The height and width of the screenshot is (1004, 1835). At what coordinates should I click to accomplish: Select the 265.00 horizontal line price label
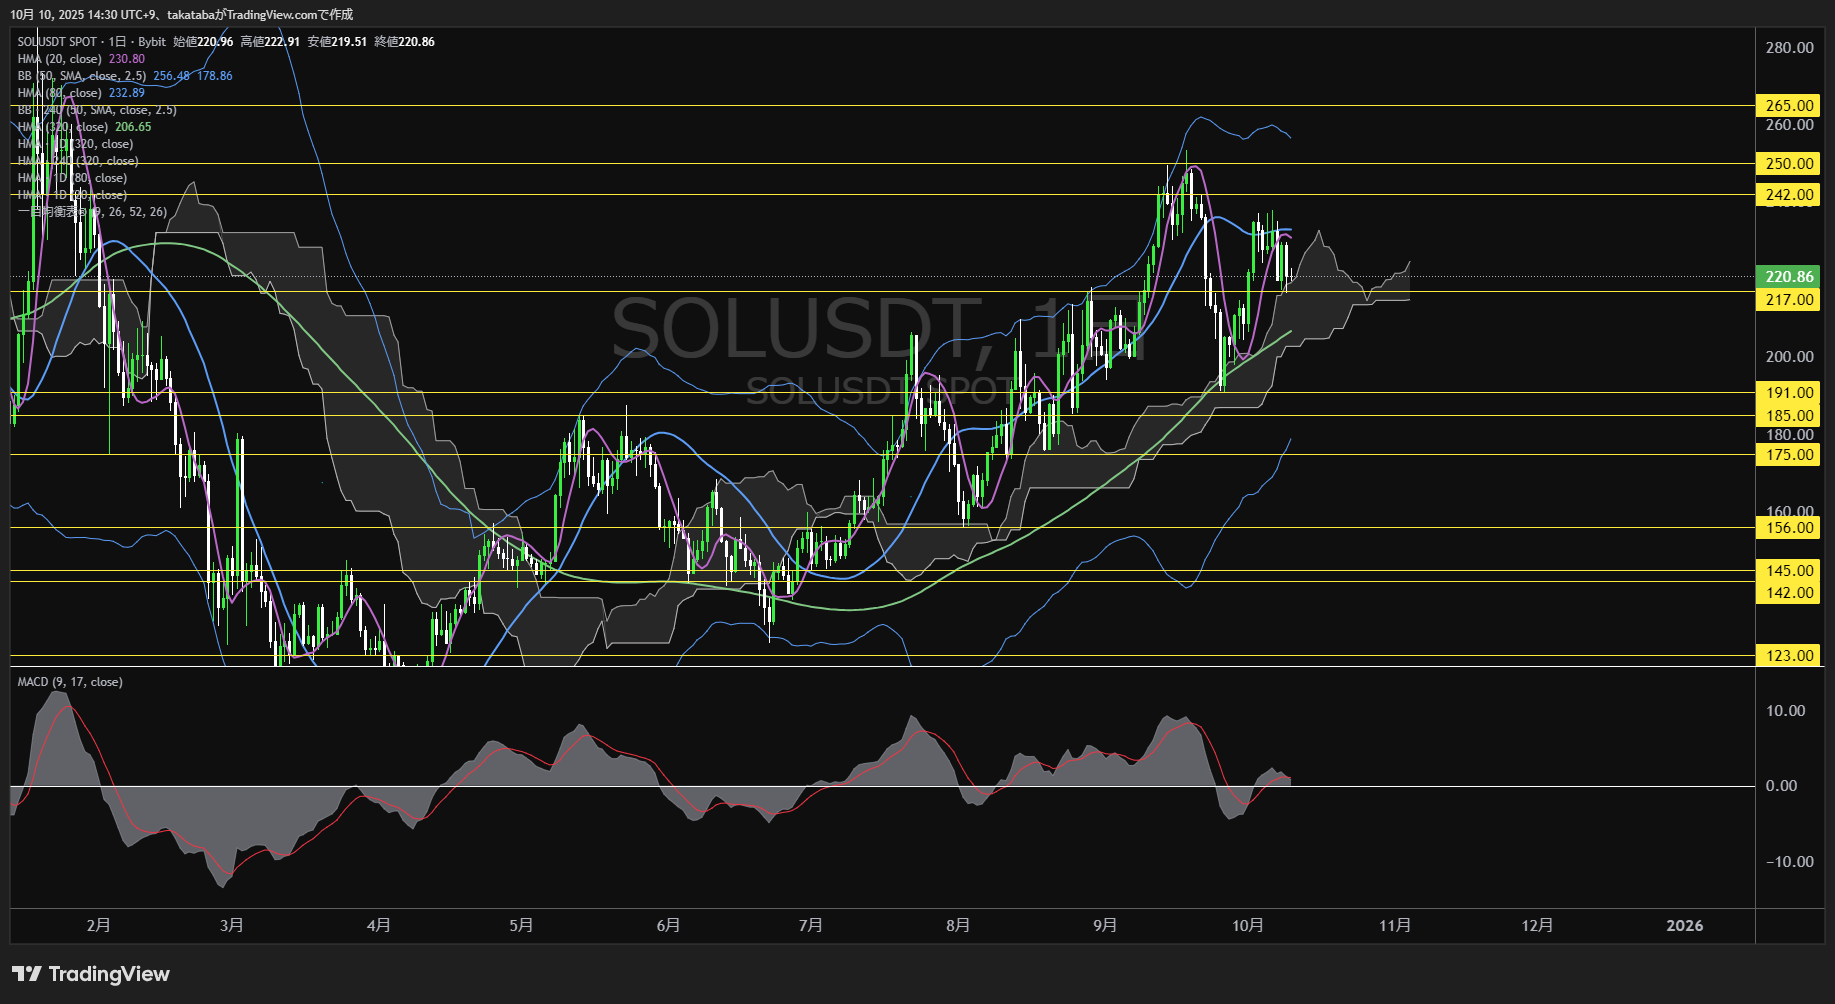[1788, 106]
